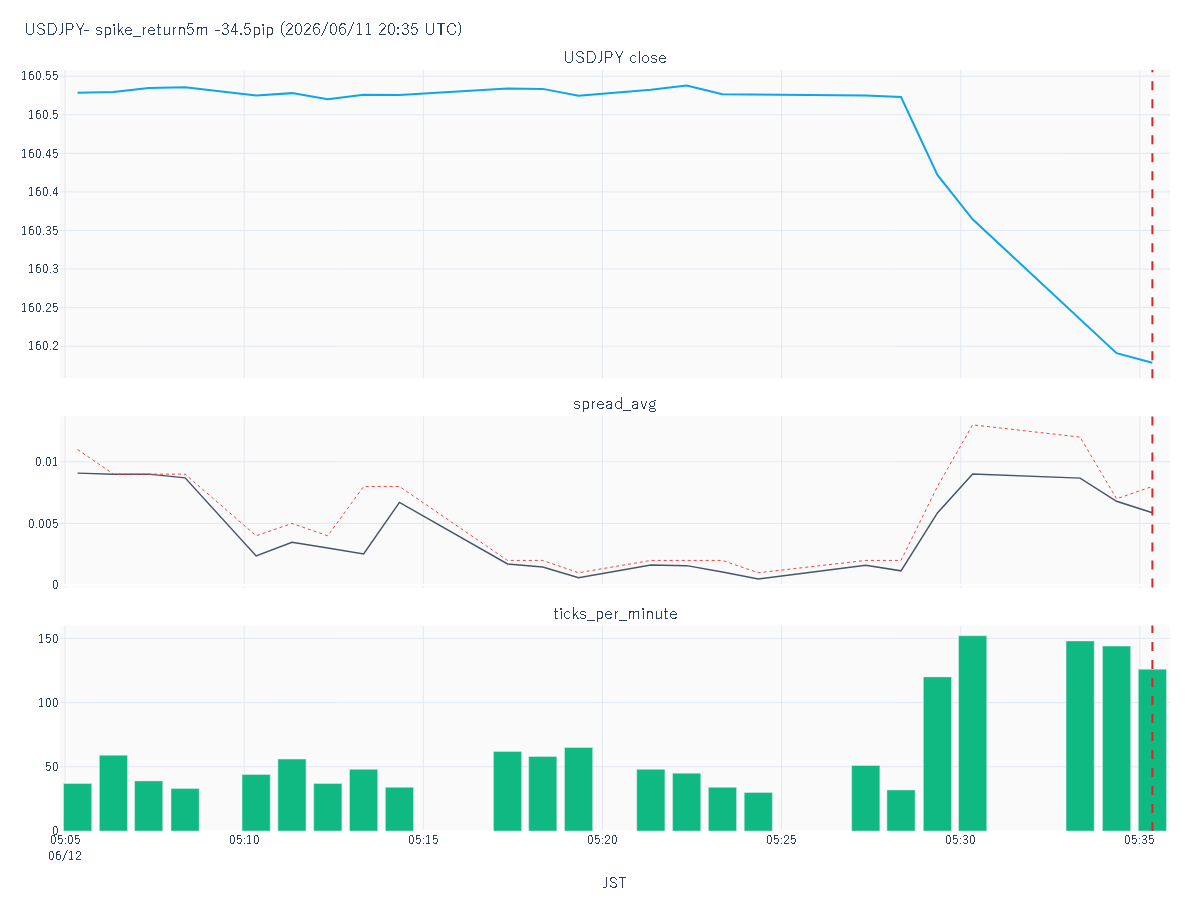The width and height of the screenshot is (1200, 900).
Task: Click the last green bar crossed by the red line
Action: point(1152,750)
